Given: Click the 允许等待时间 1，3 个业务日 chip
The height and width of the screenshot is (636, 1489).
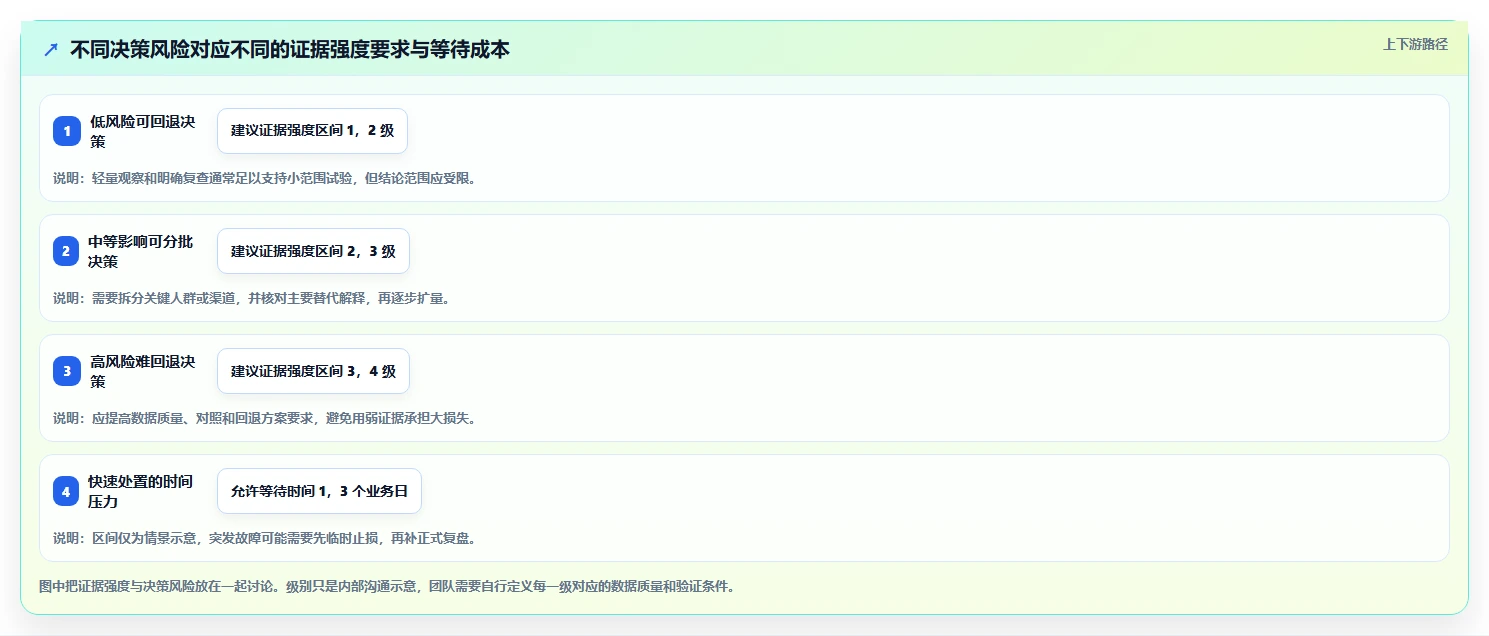Looking at the screenshot, I should (319, 491).
